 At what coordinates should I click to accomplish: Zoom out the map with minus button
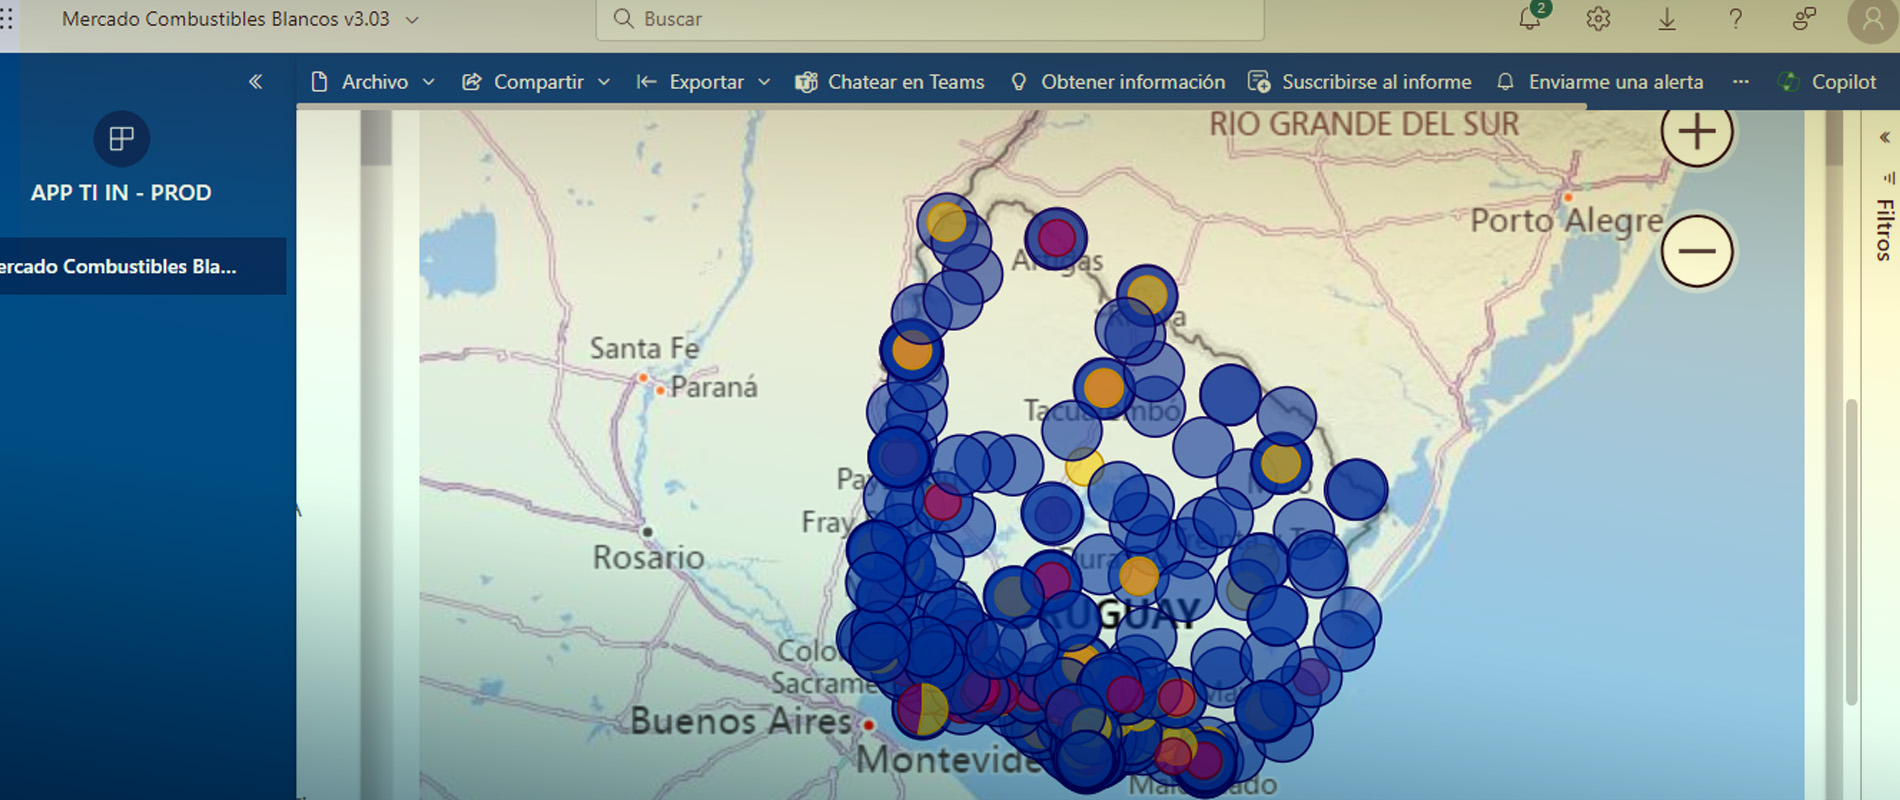[x=1697, y=251]
